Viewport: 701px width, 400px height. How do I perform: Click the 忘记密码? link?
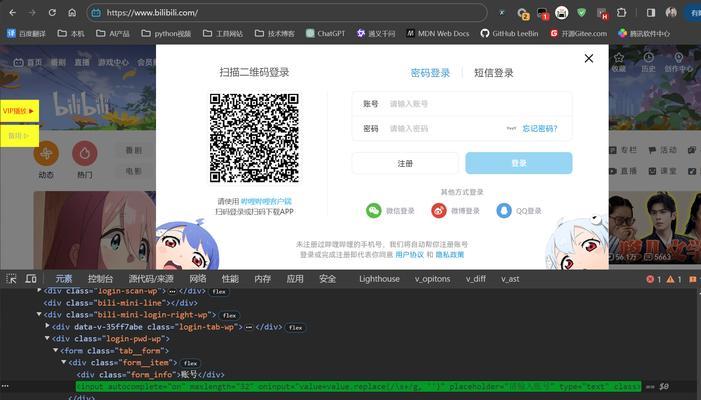[x=540, y=129]
